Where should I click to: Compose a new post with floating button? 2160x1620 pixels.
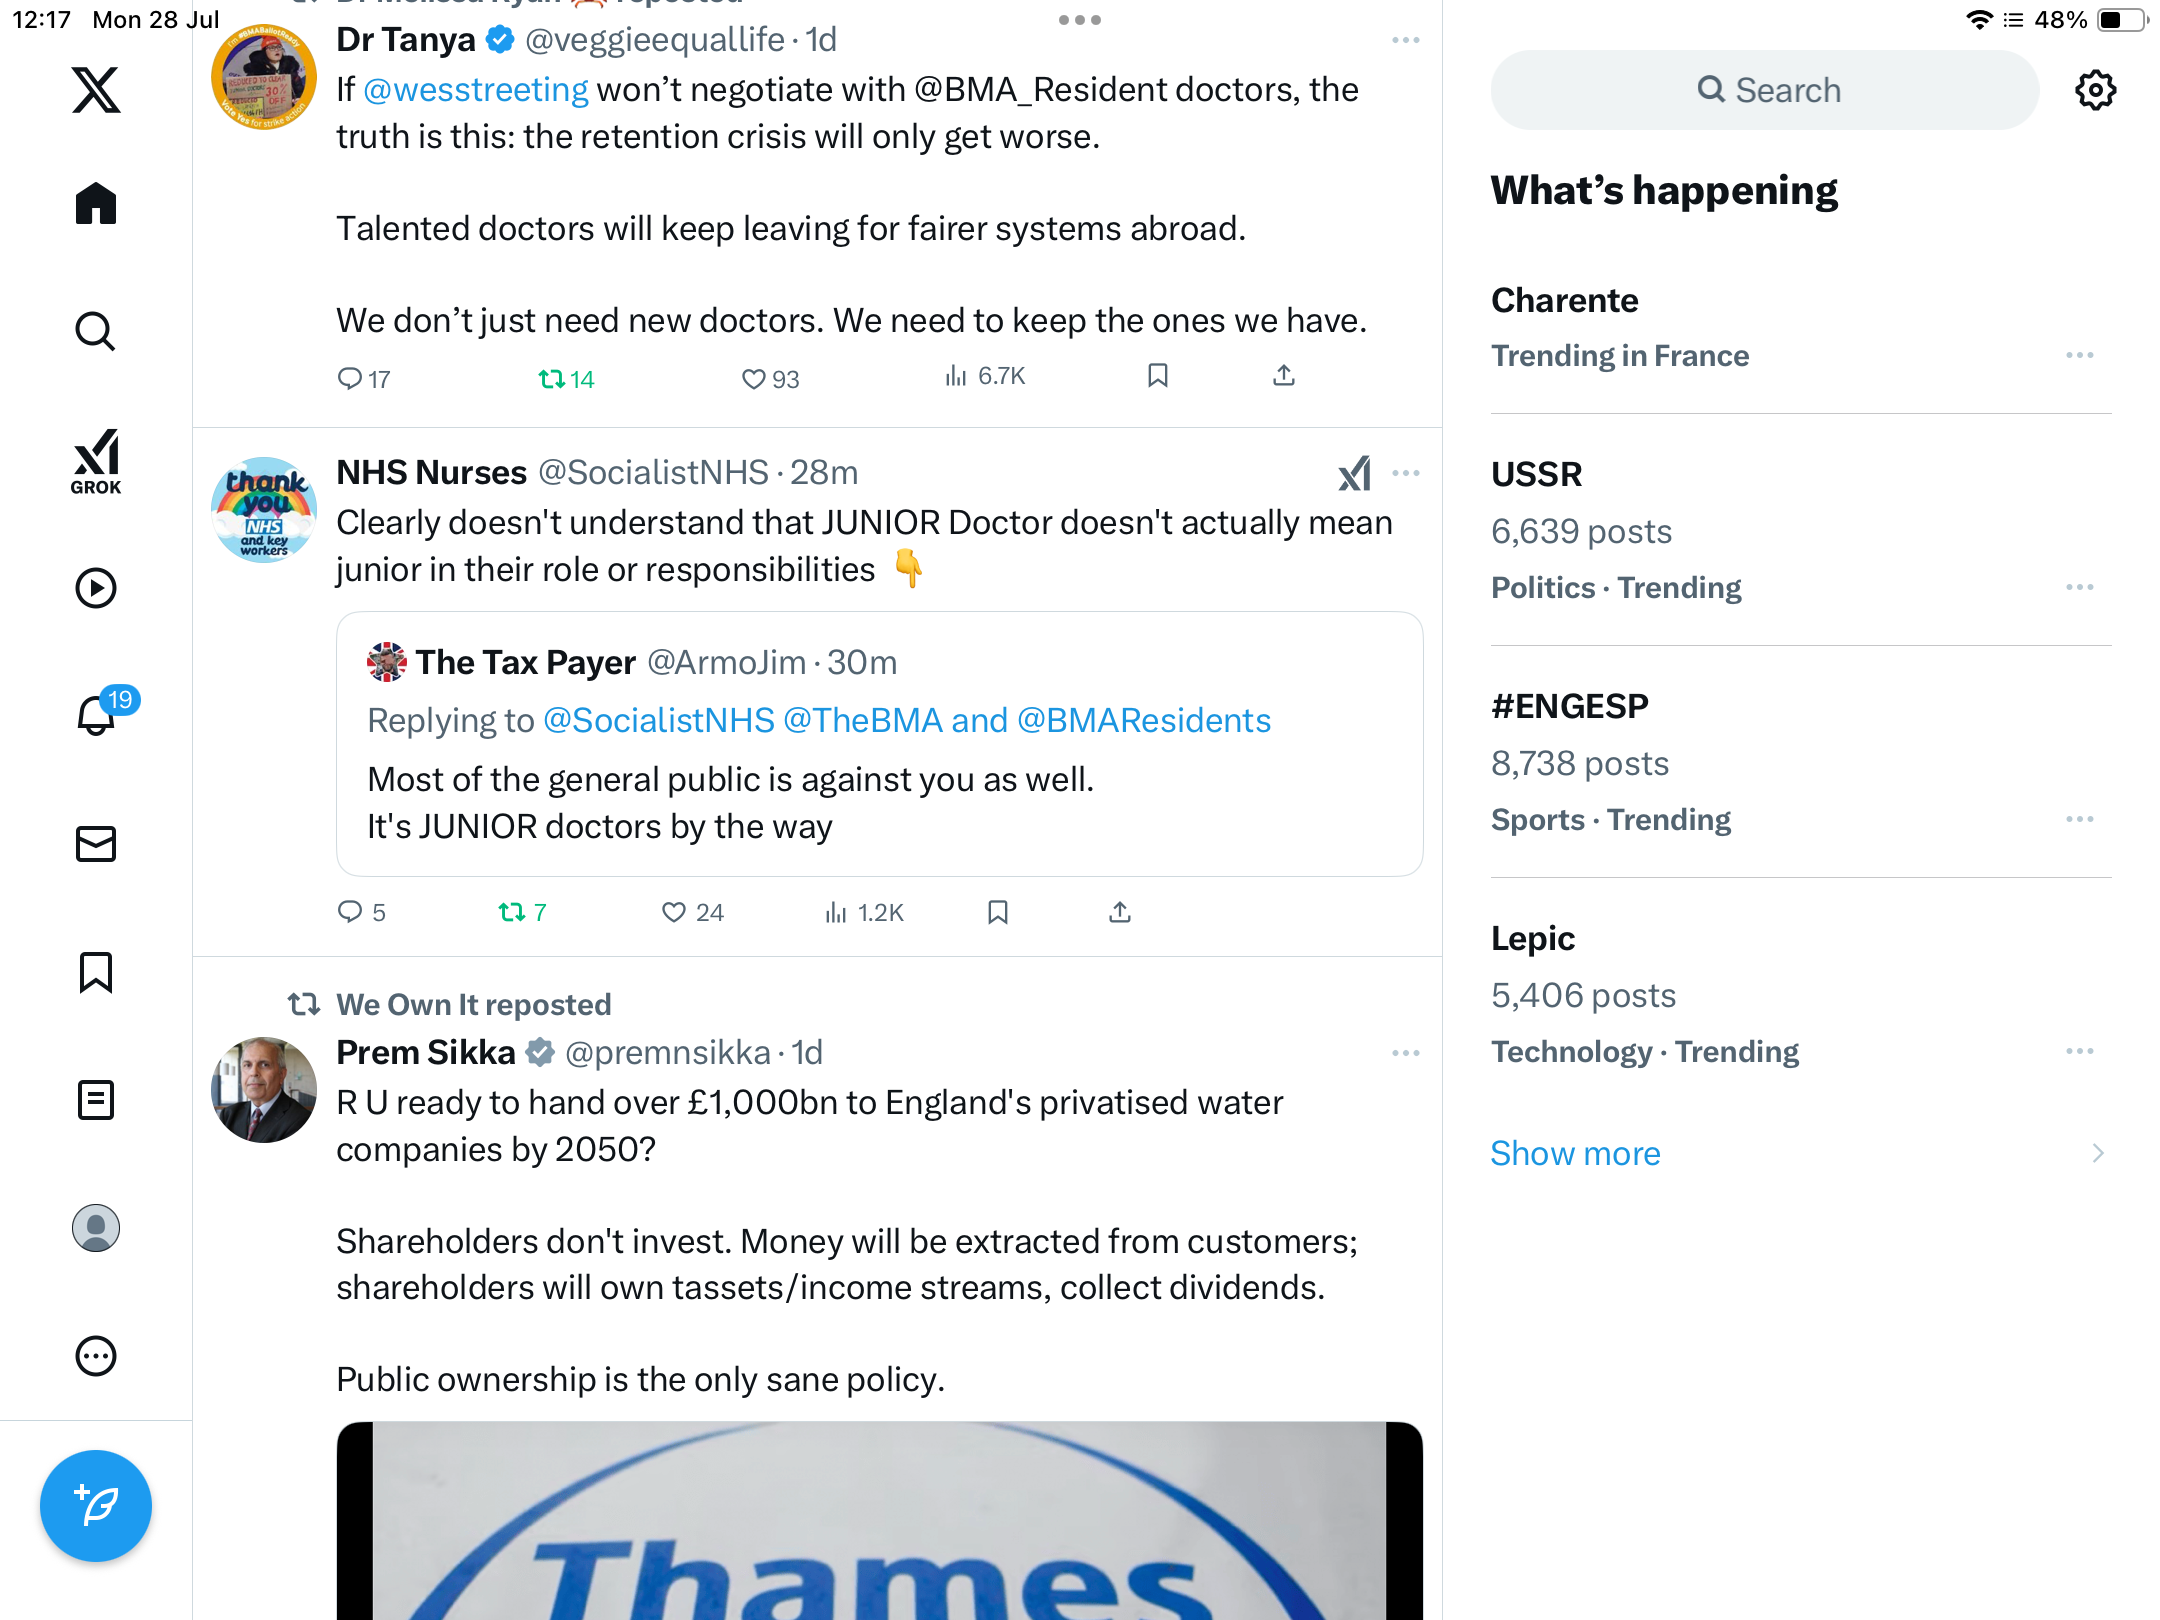[96, 1505]
